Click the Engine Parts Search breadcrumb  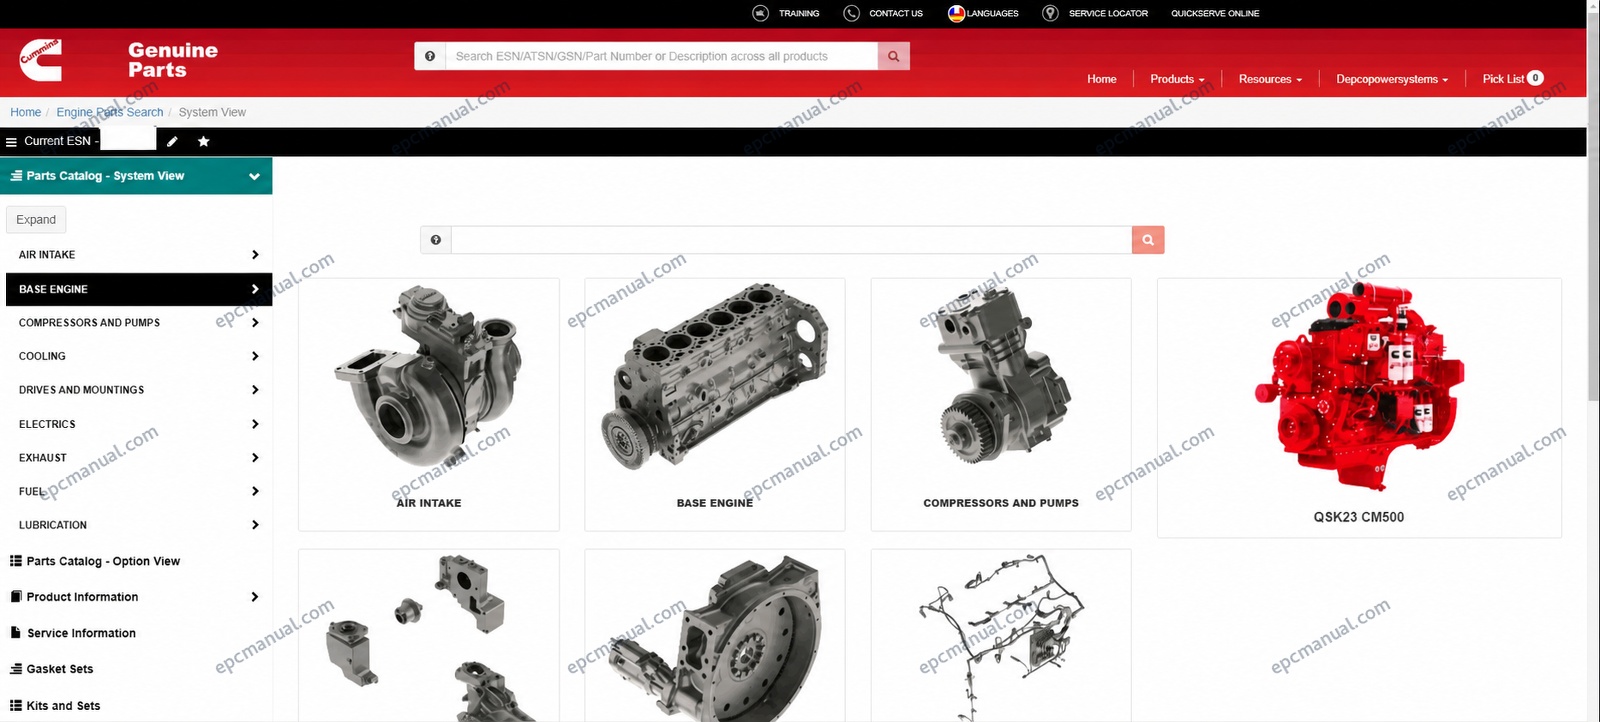tap(110, 112)
